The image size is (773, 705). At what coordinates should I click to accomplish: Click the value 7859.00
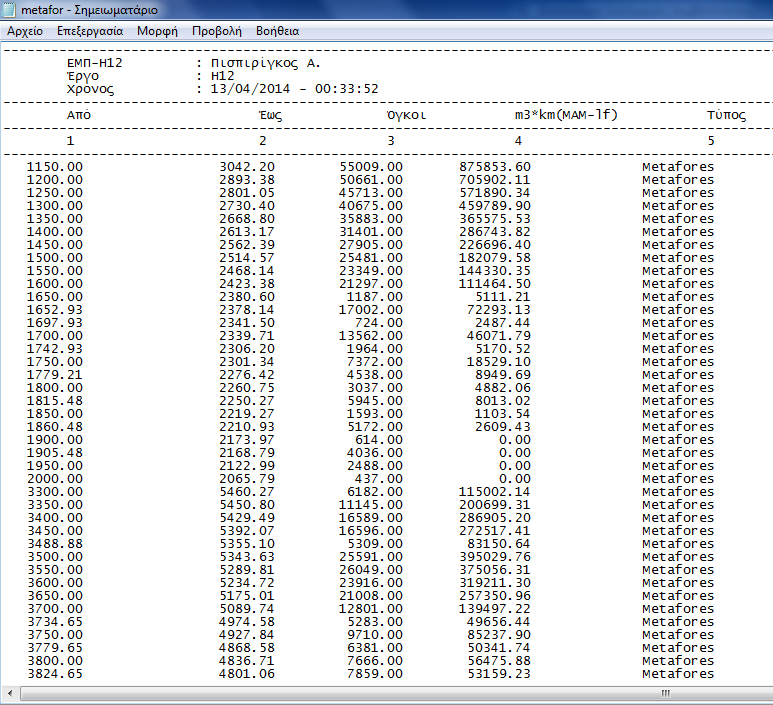tap(375, 673)
